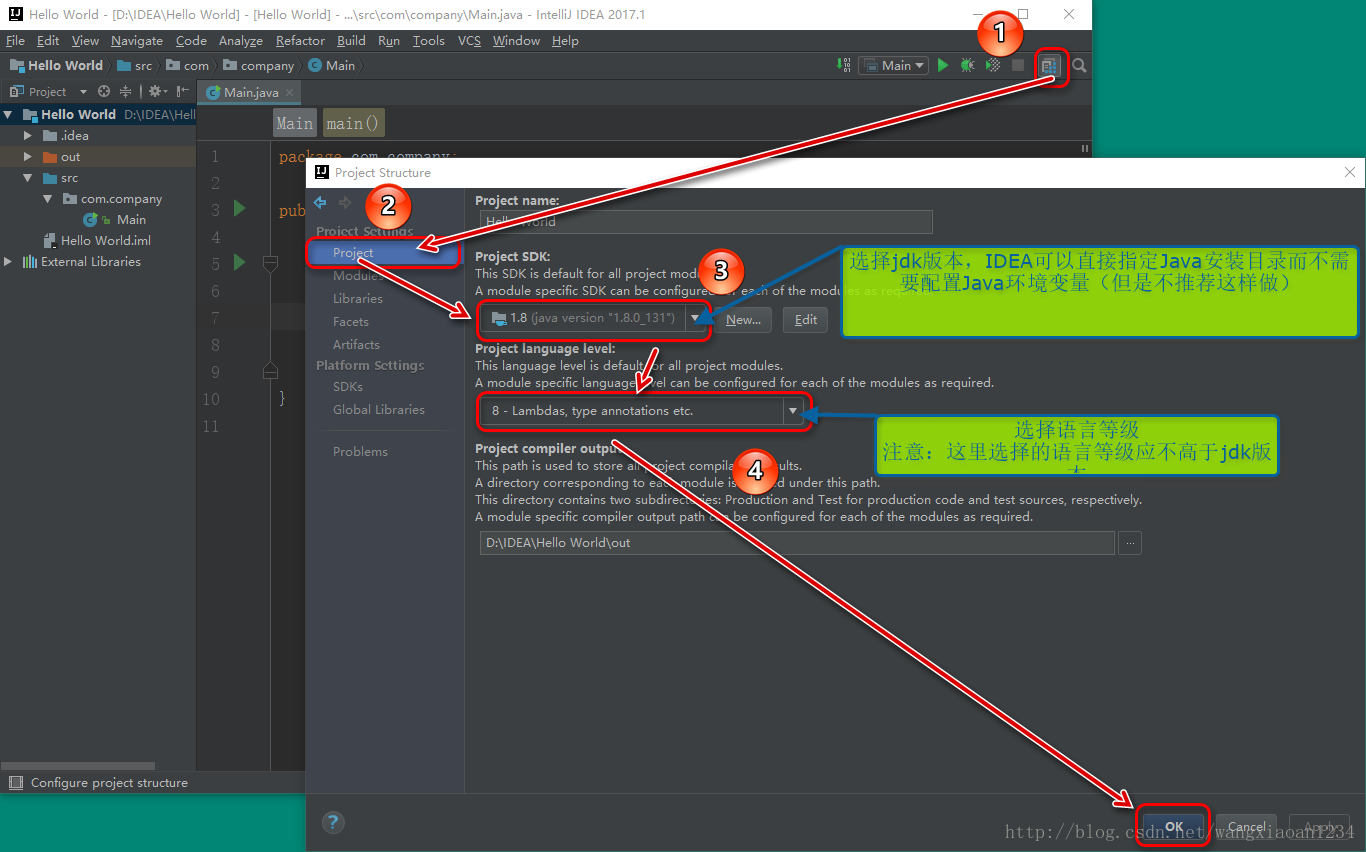Collapse code fold marker at line 5
Screen dimensions: 1366x852
coord(270,264)
